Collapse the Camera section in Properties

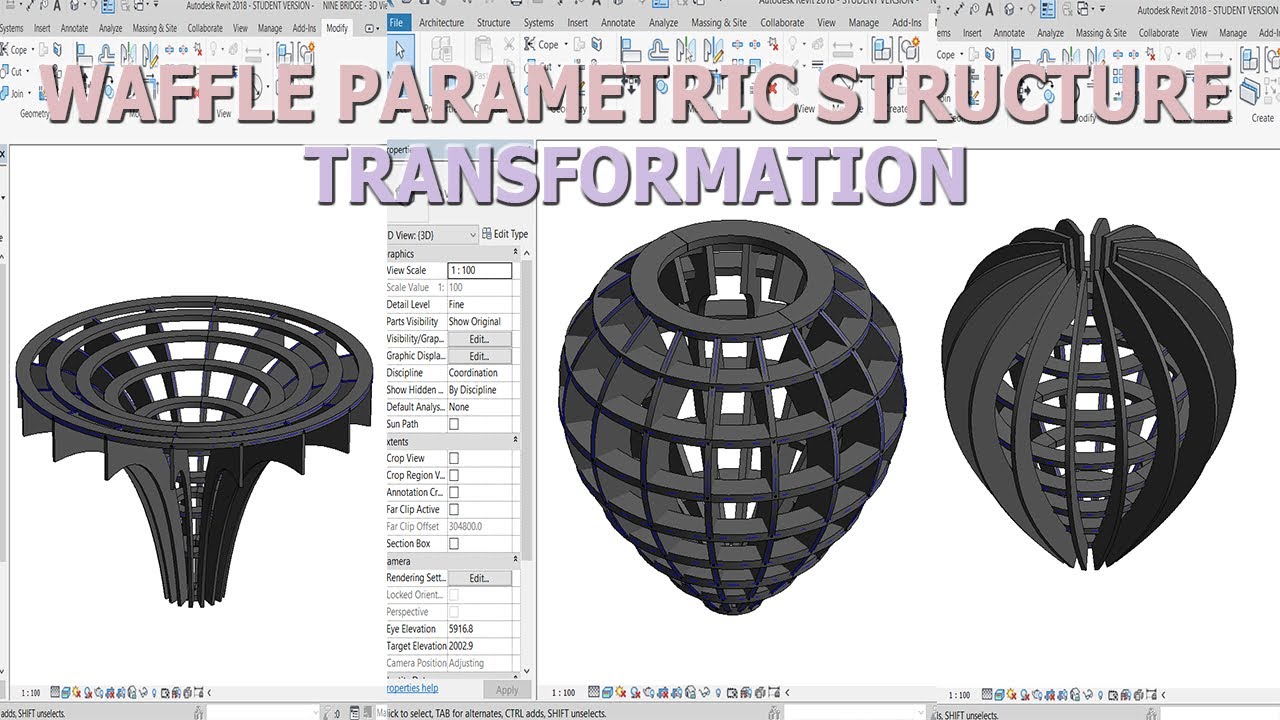(x=516, y=561)
